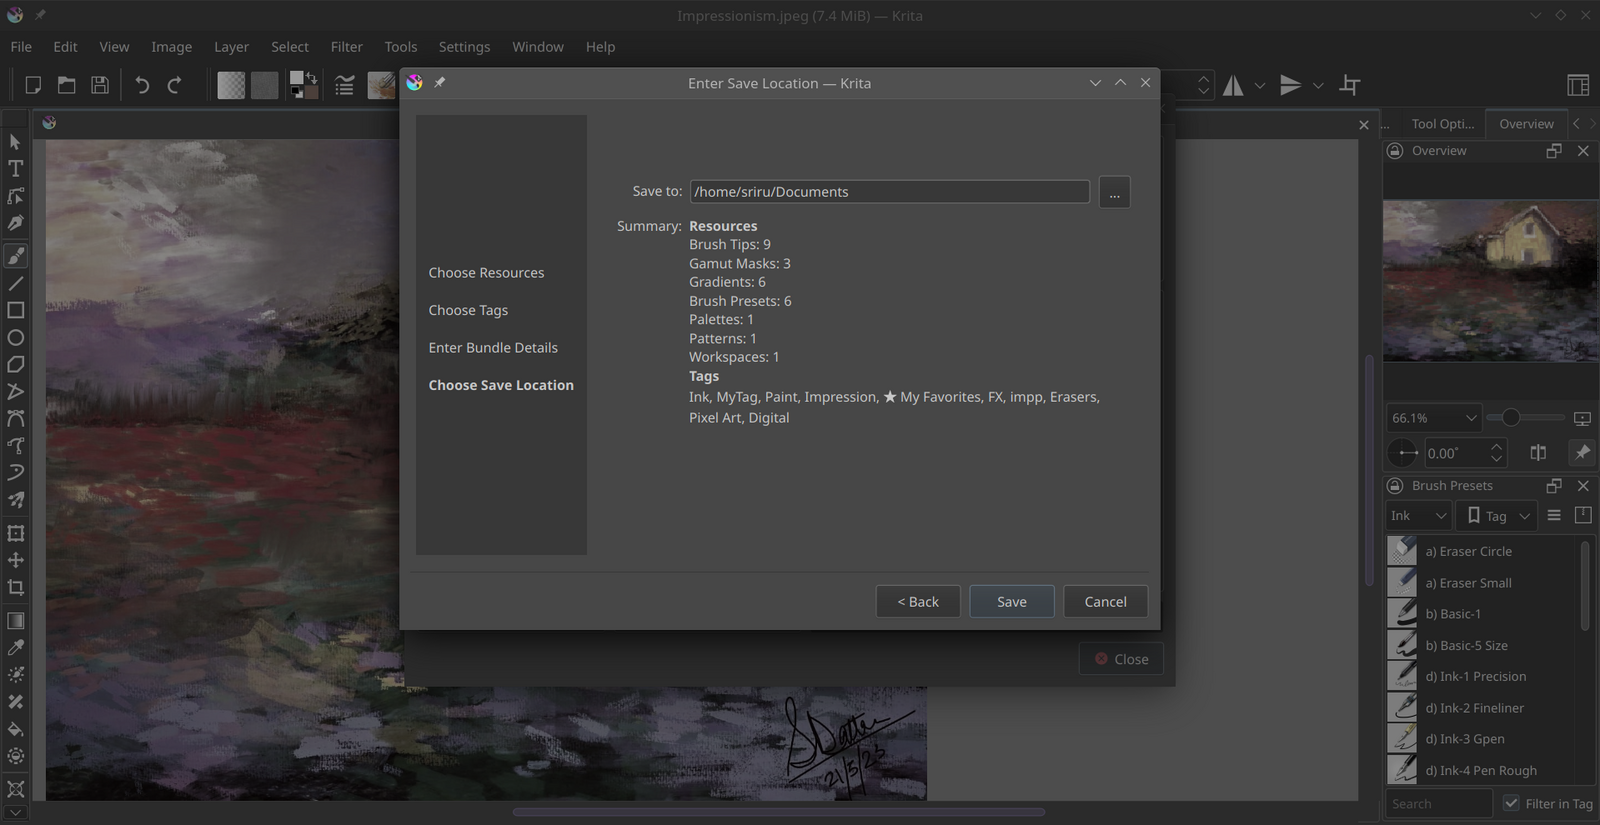
Task: Select the Fill bucket tool
Action: 16,729
